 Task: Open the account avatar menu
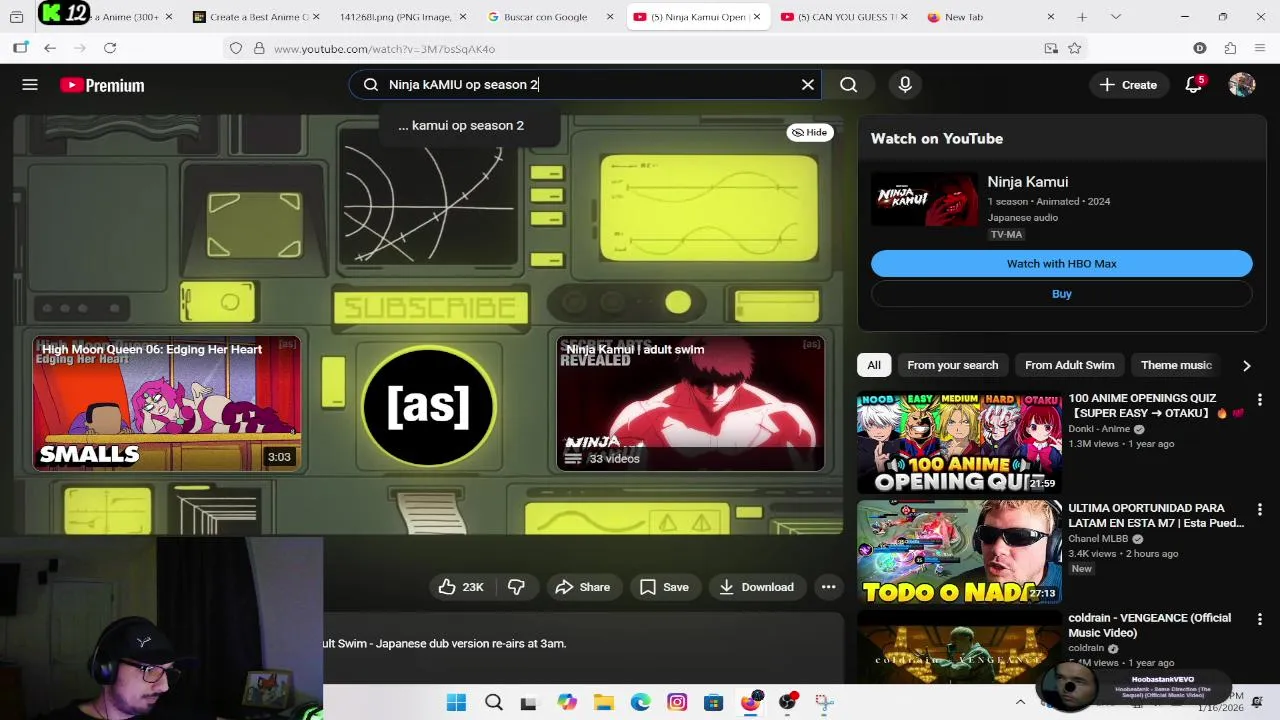1242,85
